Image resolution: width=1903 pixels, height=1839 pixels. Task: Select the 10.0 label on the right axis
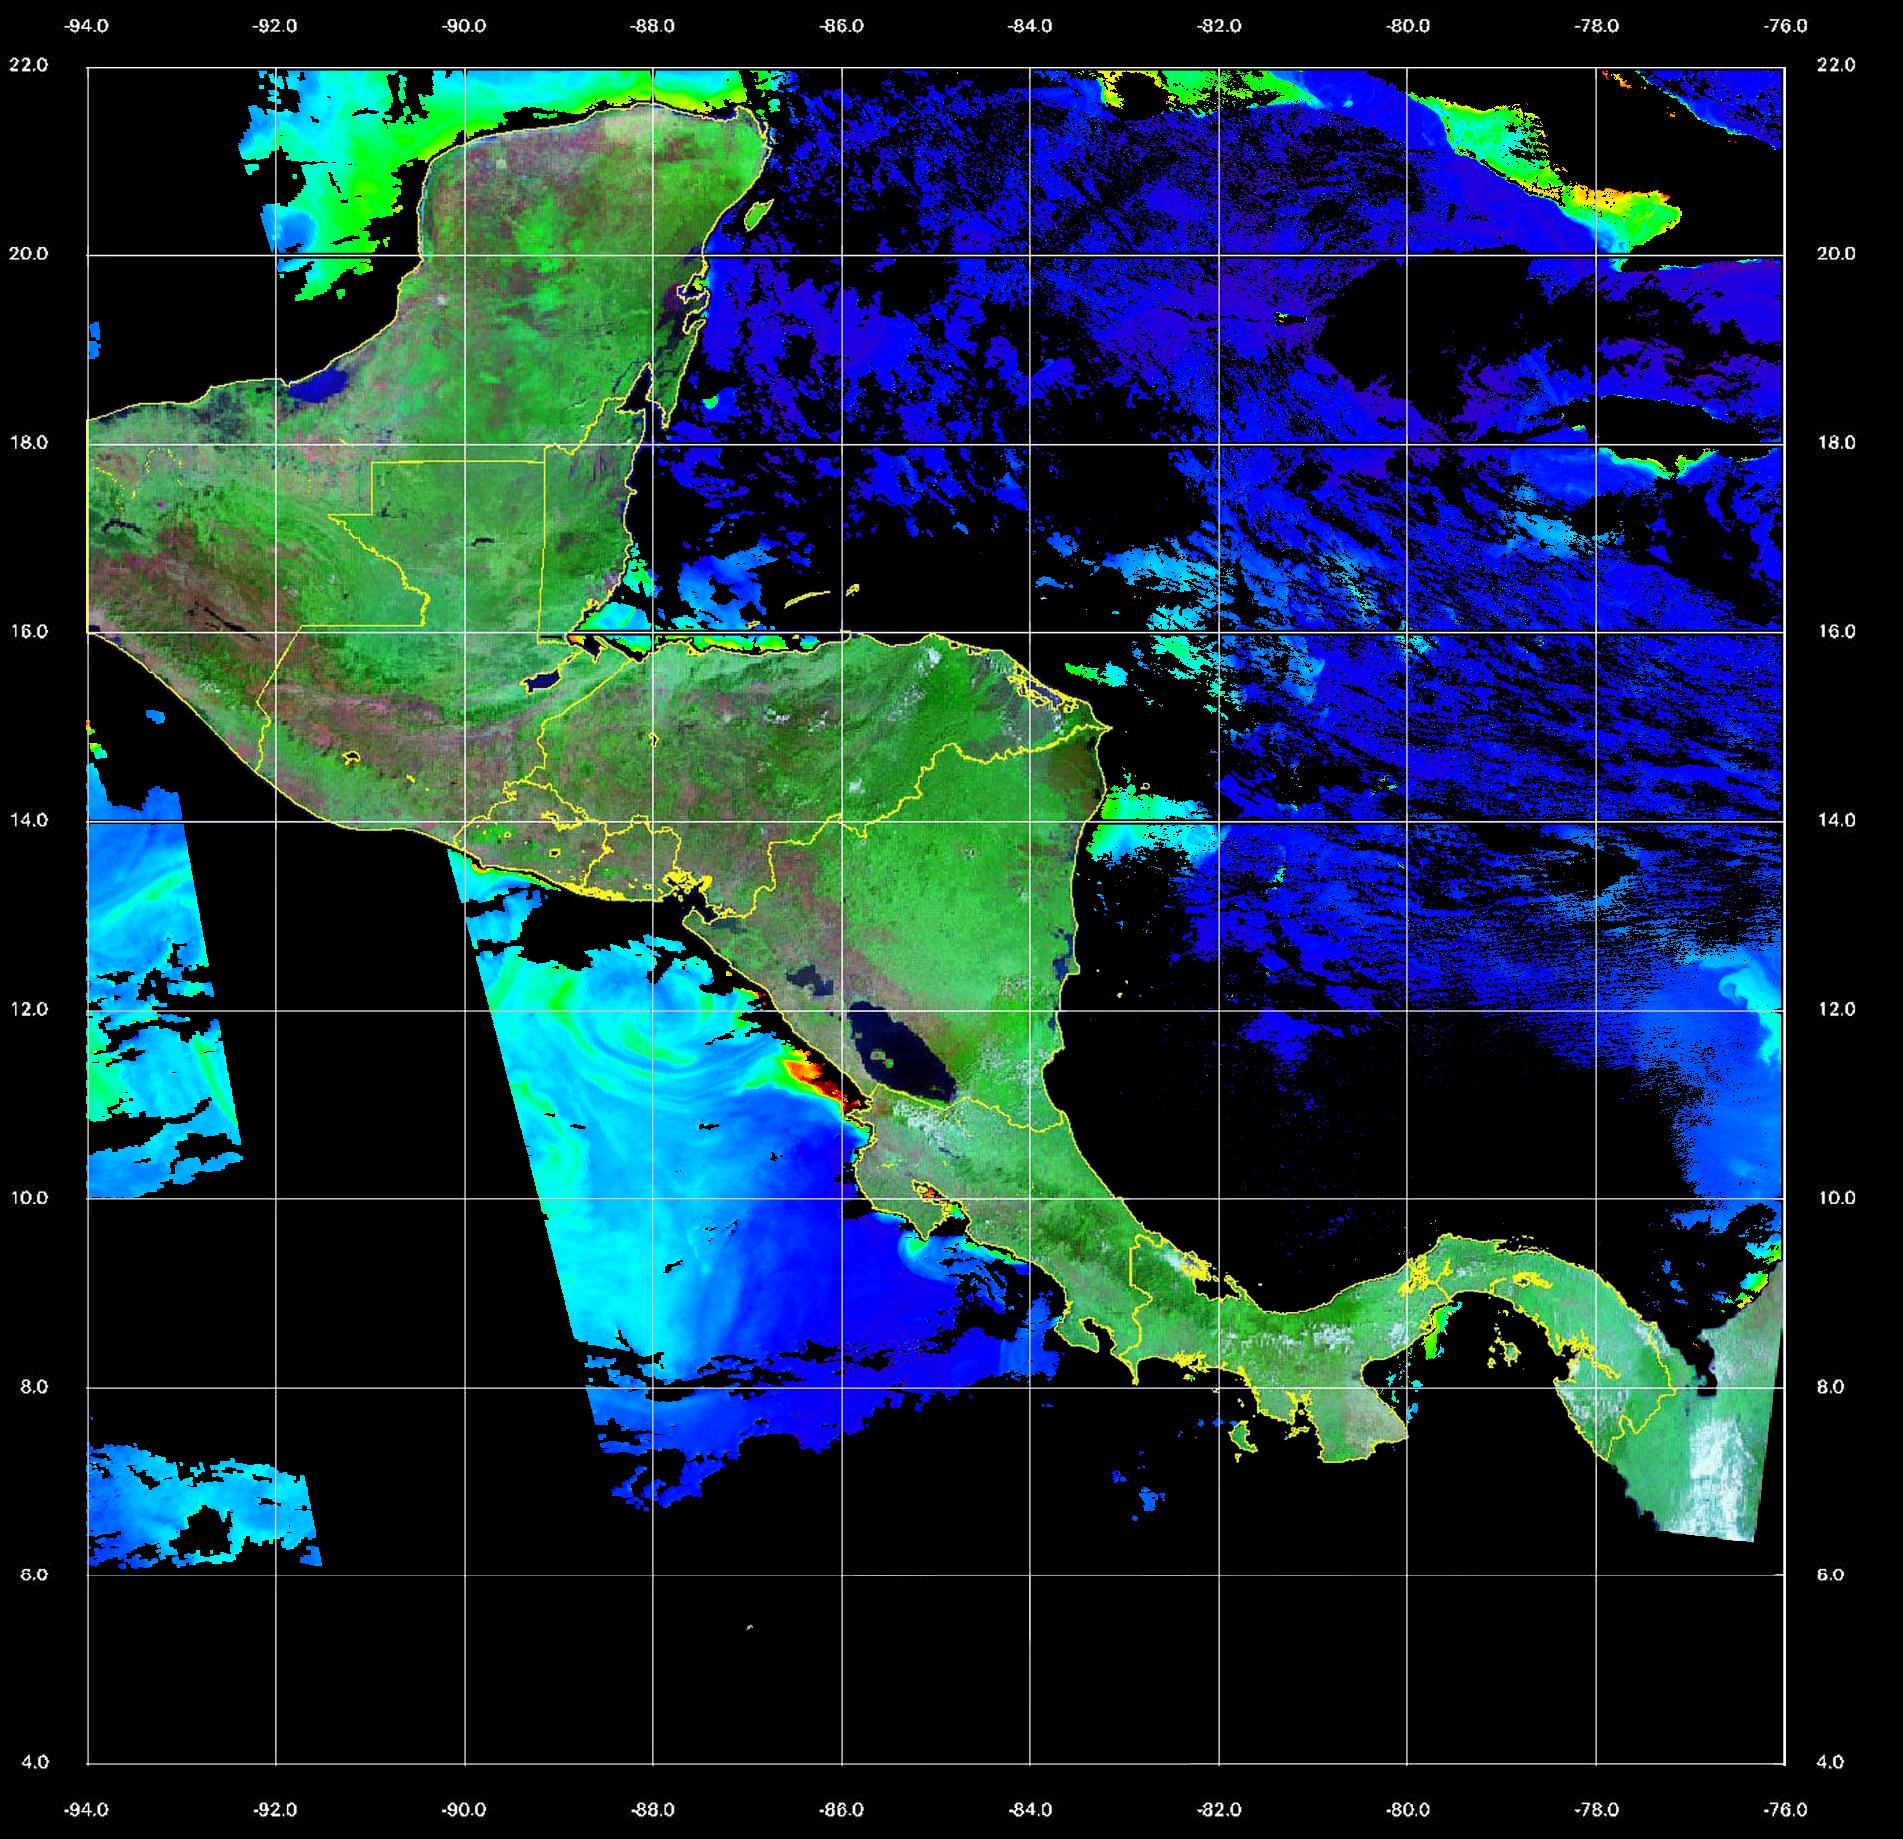pos(1835,1198)
